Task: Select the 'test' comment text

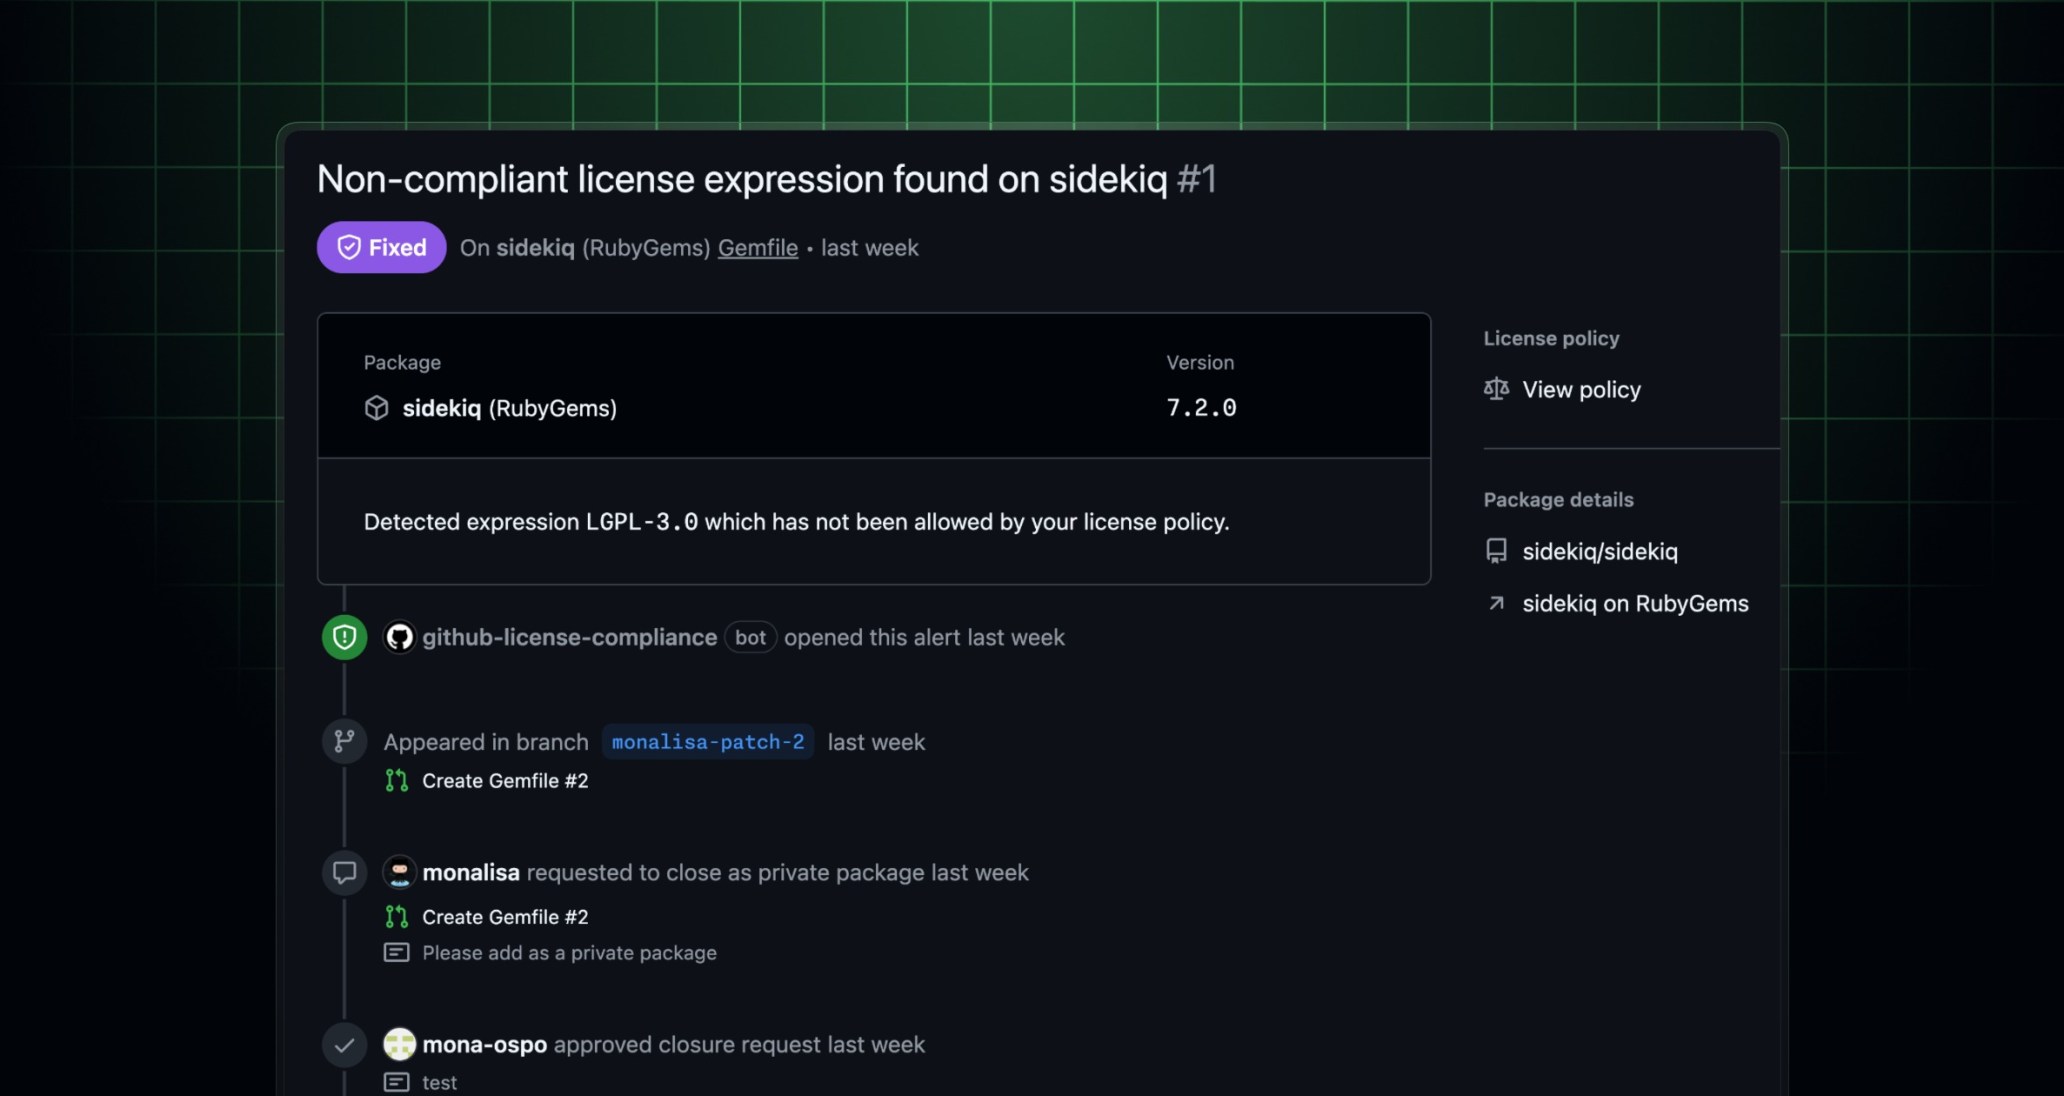Action: [439, 1082]
